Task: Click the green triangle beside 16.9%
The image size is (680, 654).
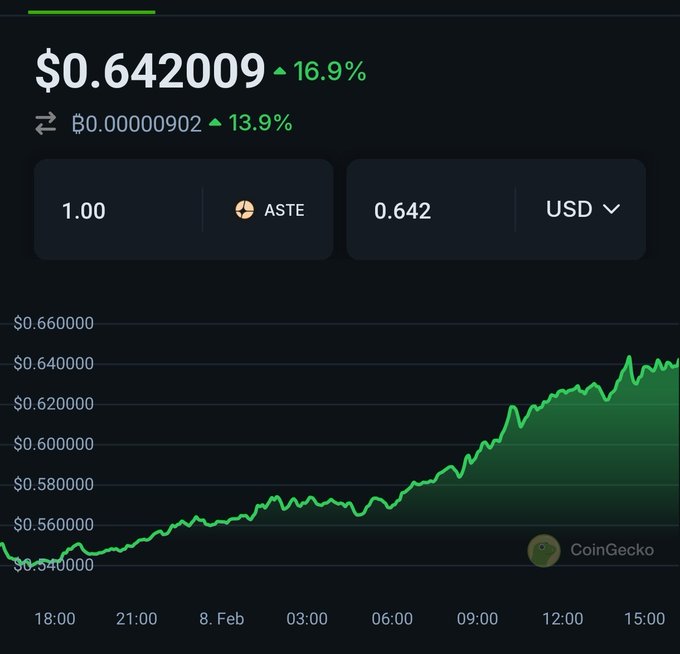Action: [280, 72]
